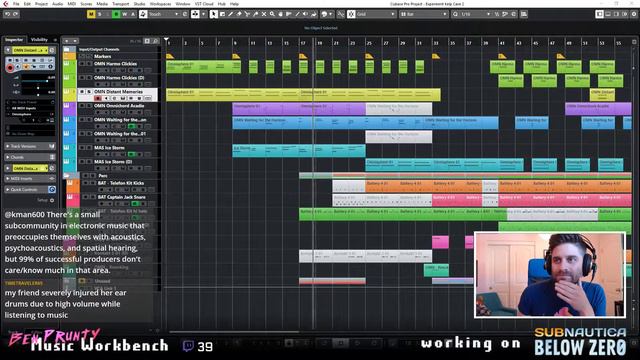Select the Mute X tool
This screenshot has width=640, height=360.
point(264,14)
